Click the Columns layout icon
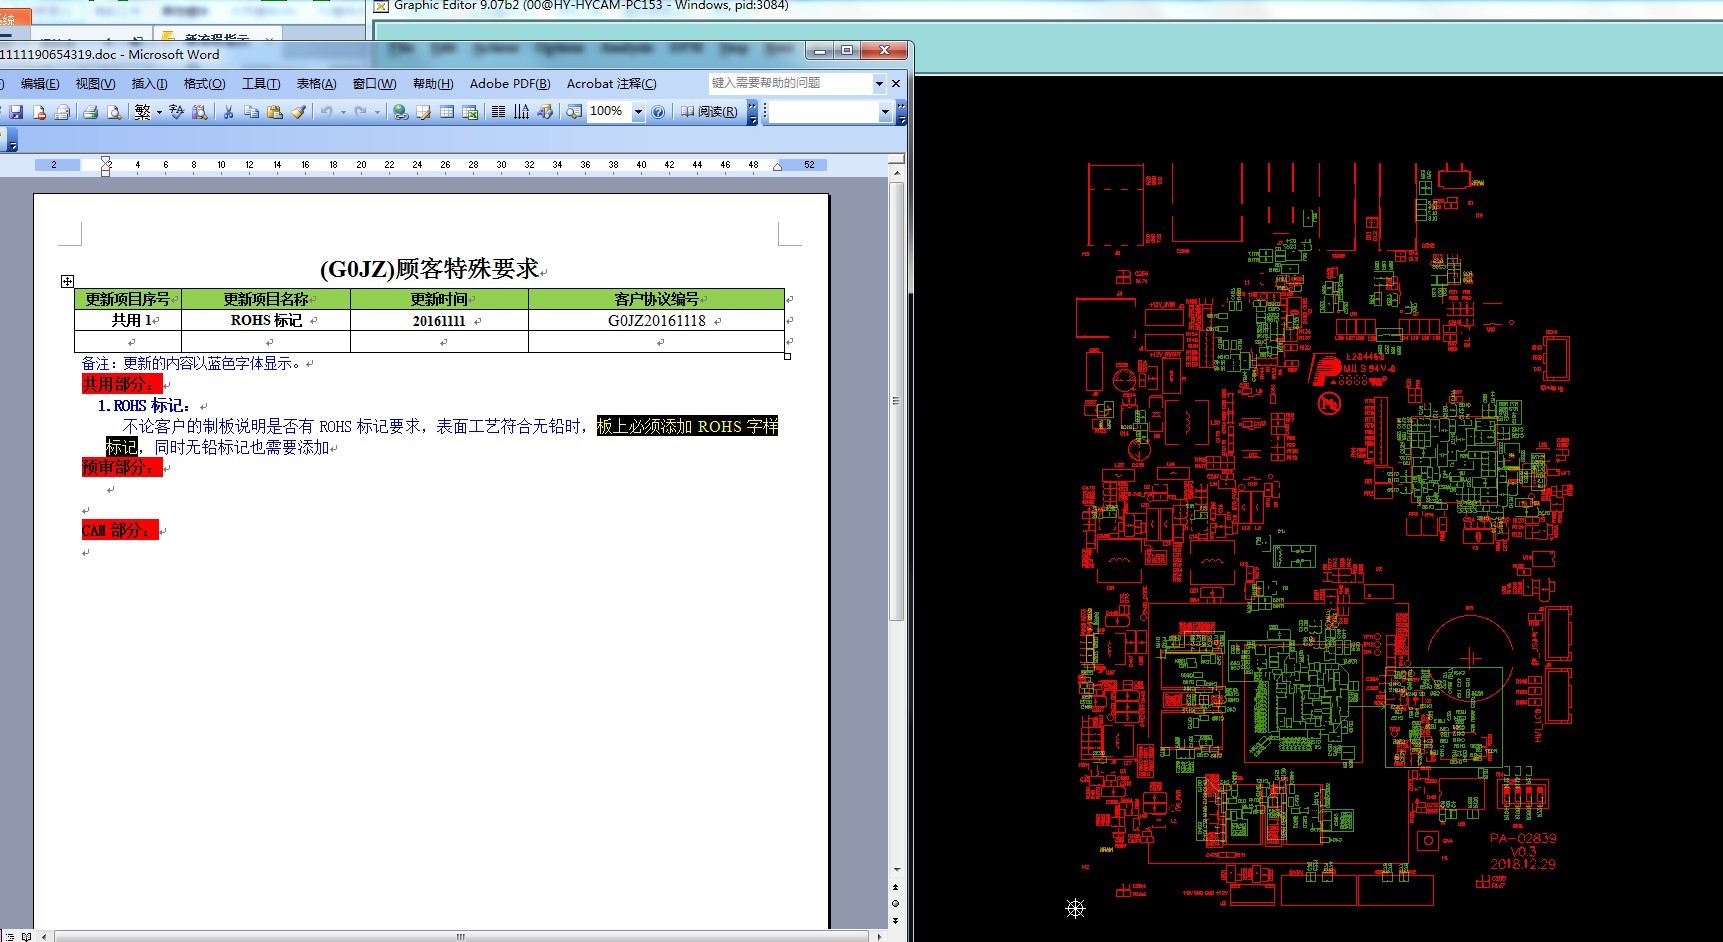1723x942 pixels. pos(498,112)
